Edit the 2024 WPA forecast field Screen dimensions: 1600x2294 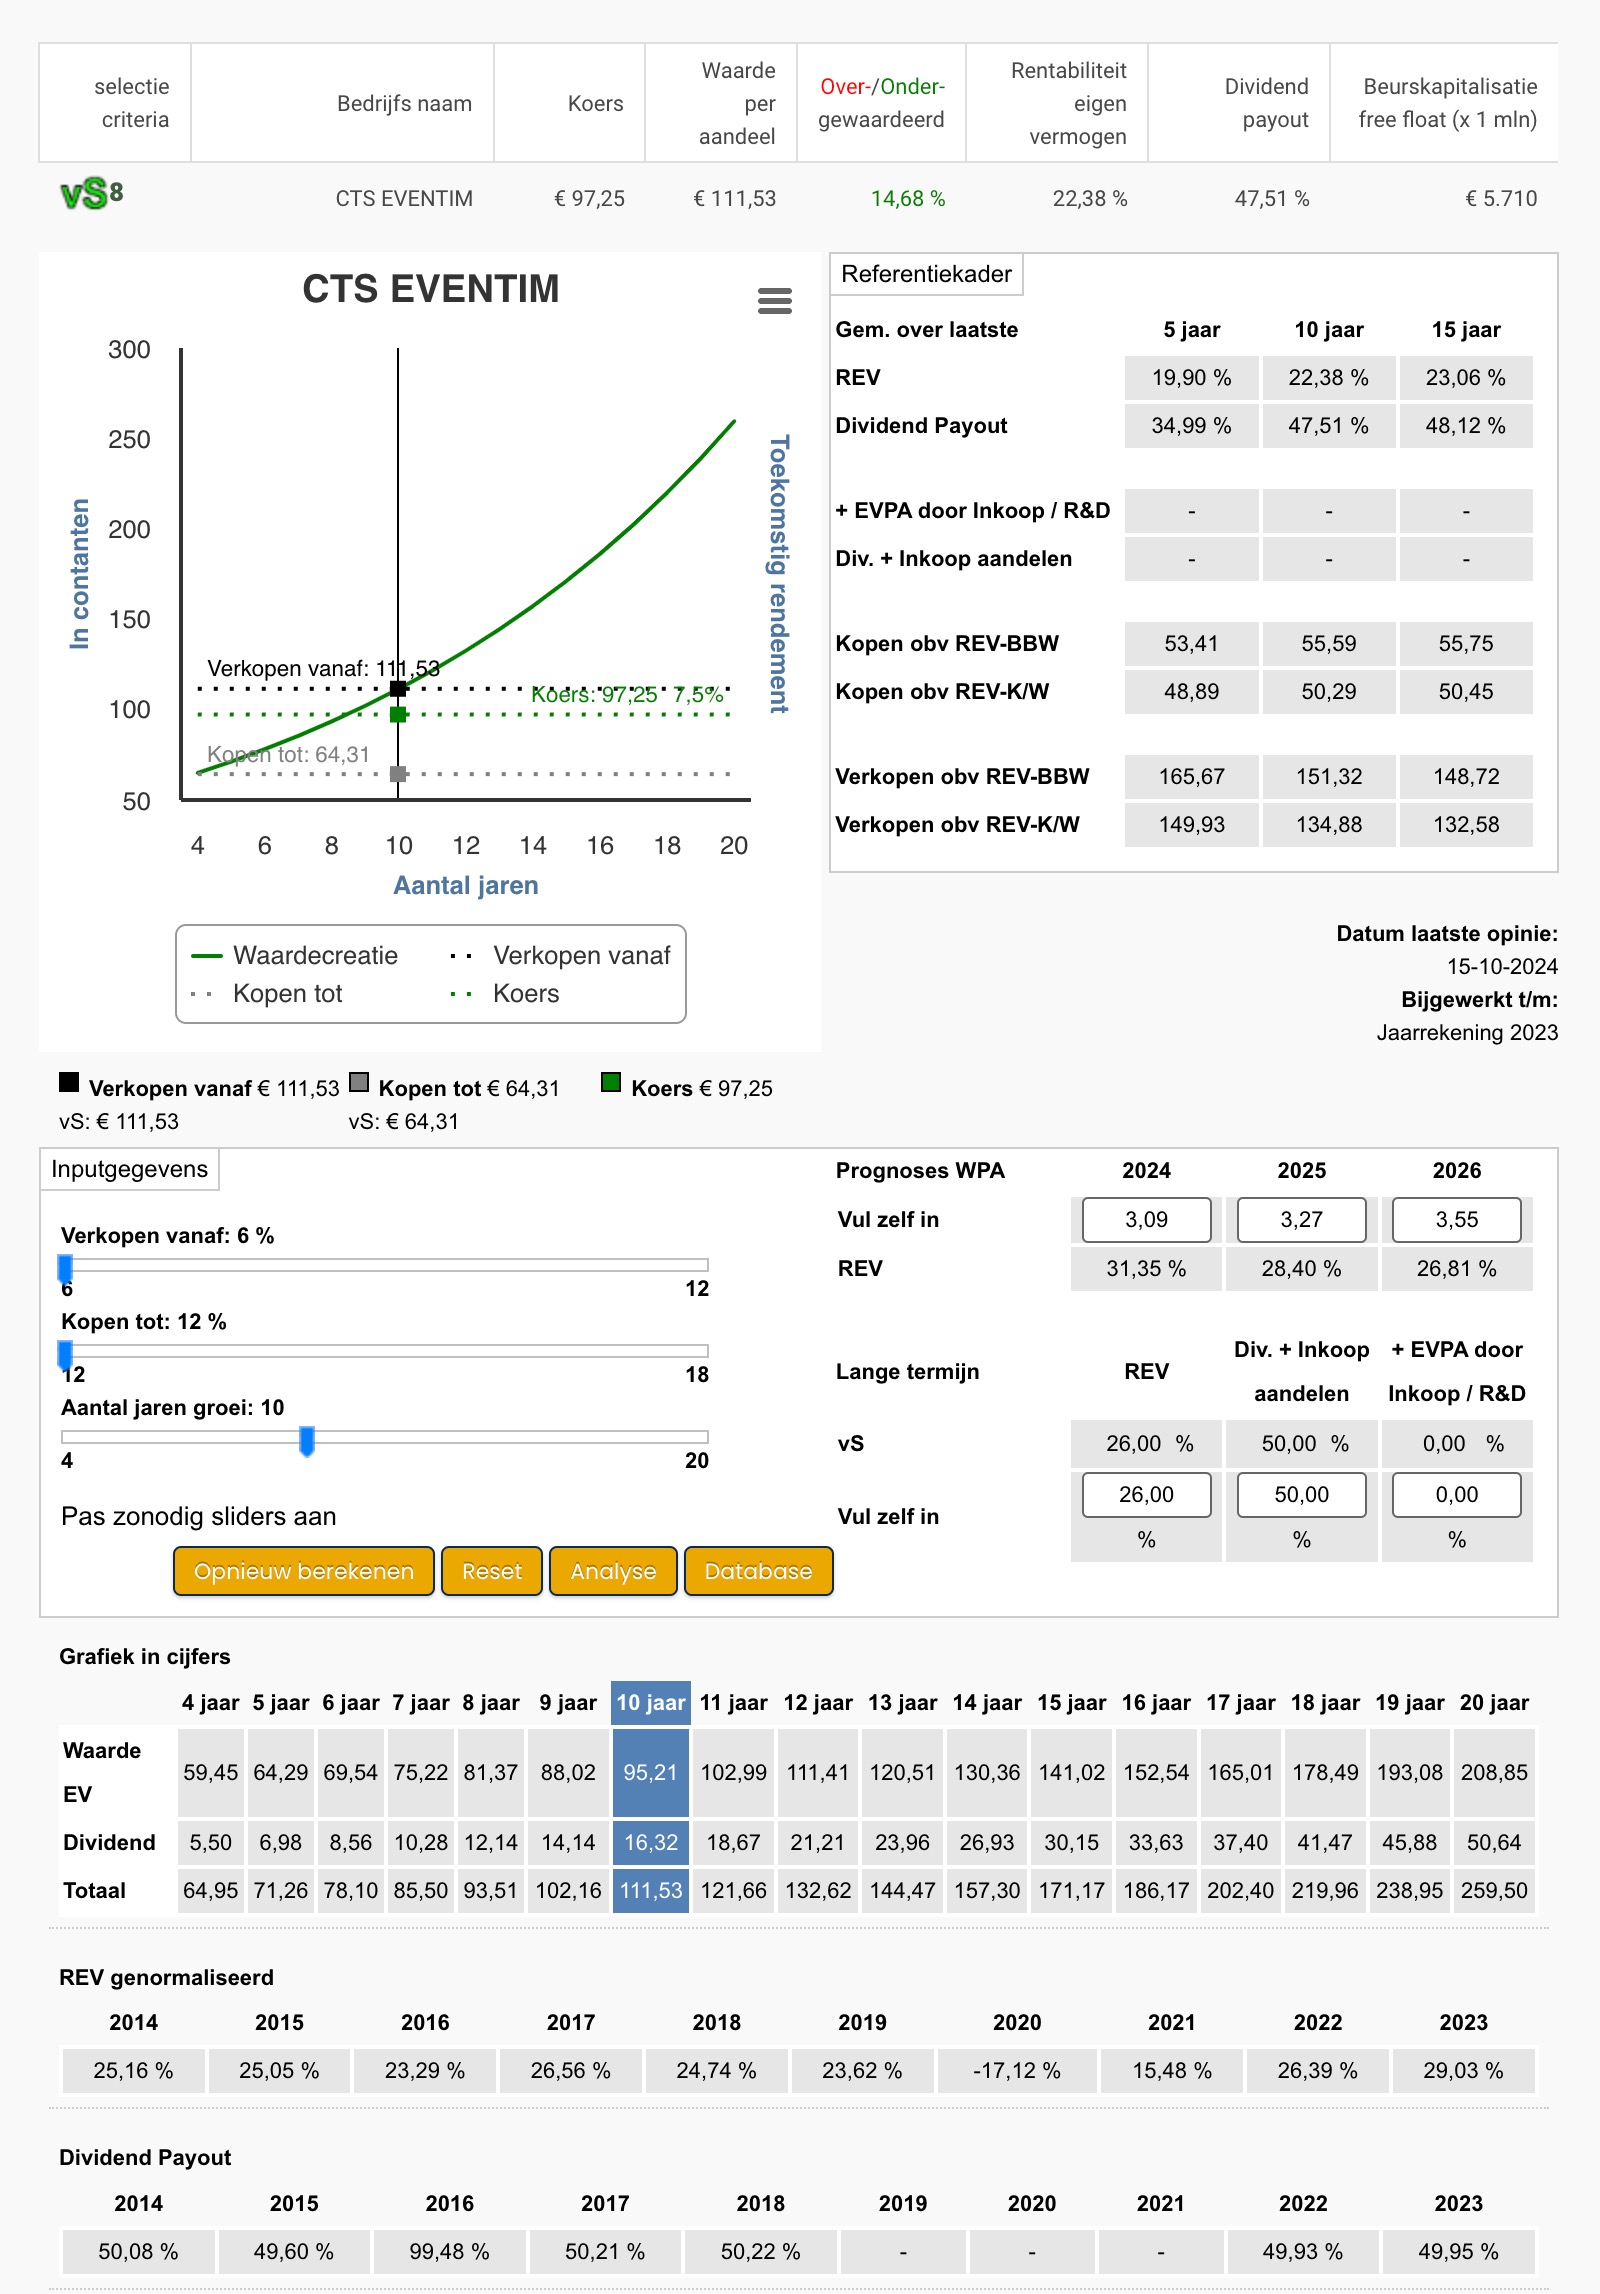pyautogui.click(x=1146, y=1220)
